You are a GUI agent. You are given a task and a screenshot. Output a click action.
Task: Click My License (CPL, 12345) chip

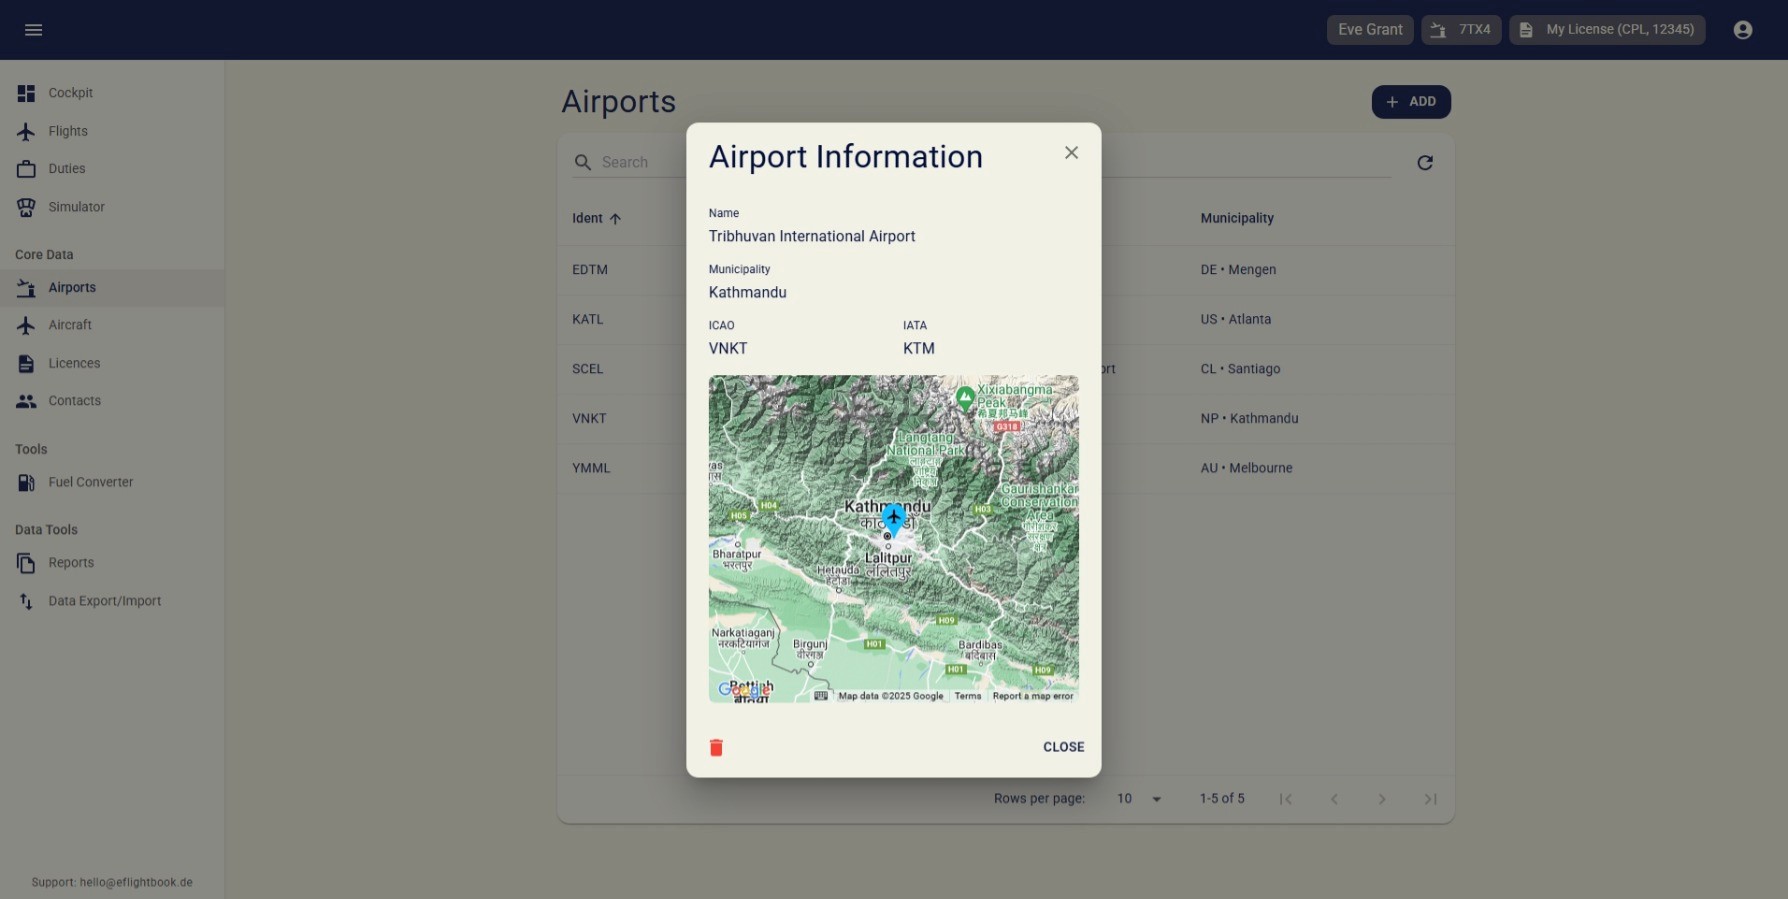click(x=1607, y=30)
